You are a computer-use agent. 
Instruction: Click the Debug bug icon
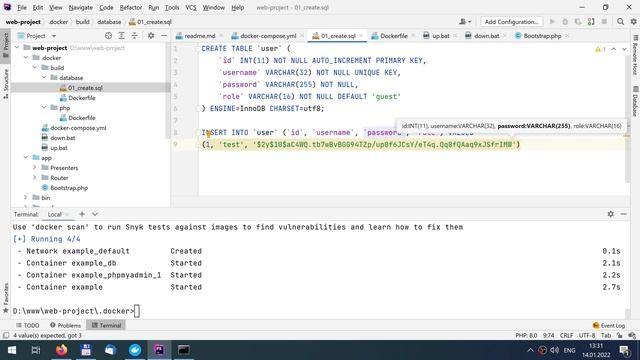click(x=565, y=22)
